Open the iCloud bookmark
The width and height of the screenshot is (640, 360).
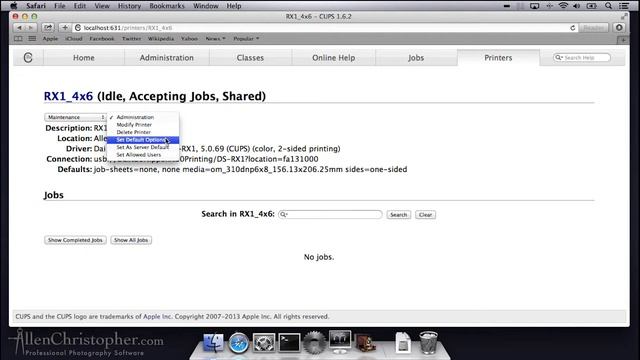74,39
